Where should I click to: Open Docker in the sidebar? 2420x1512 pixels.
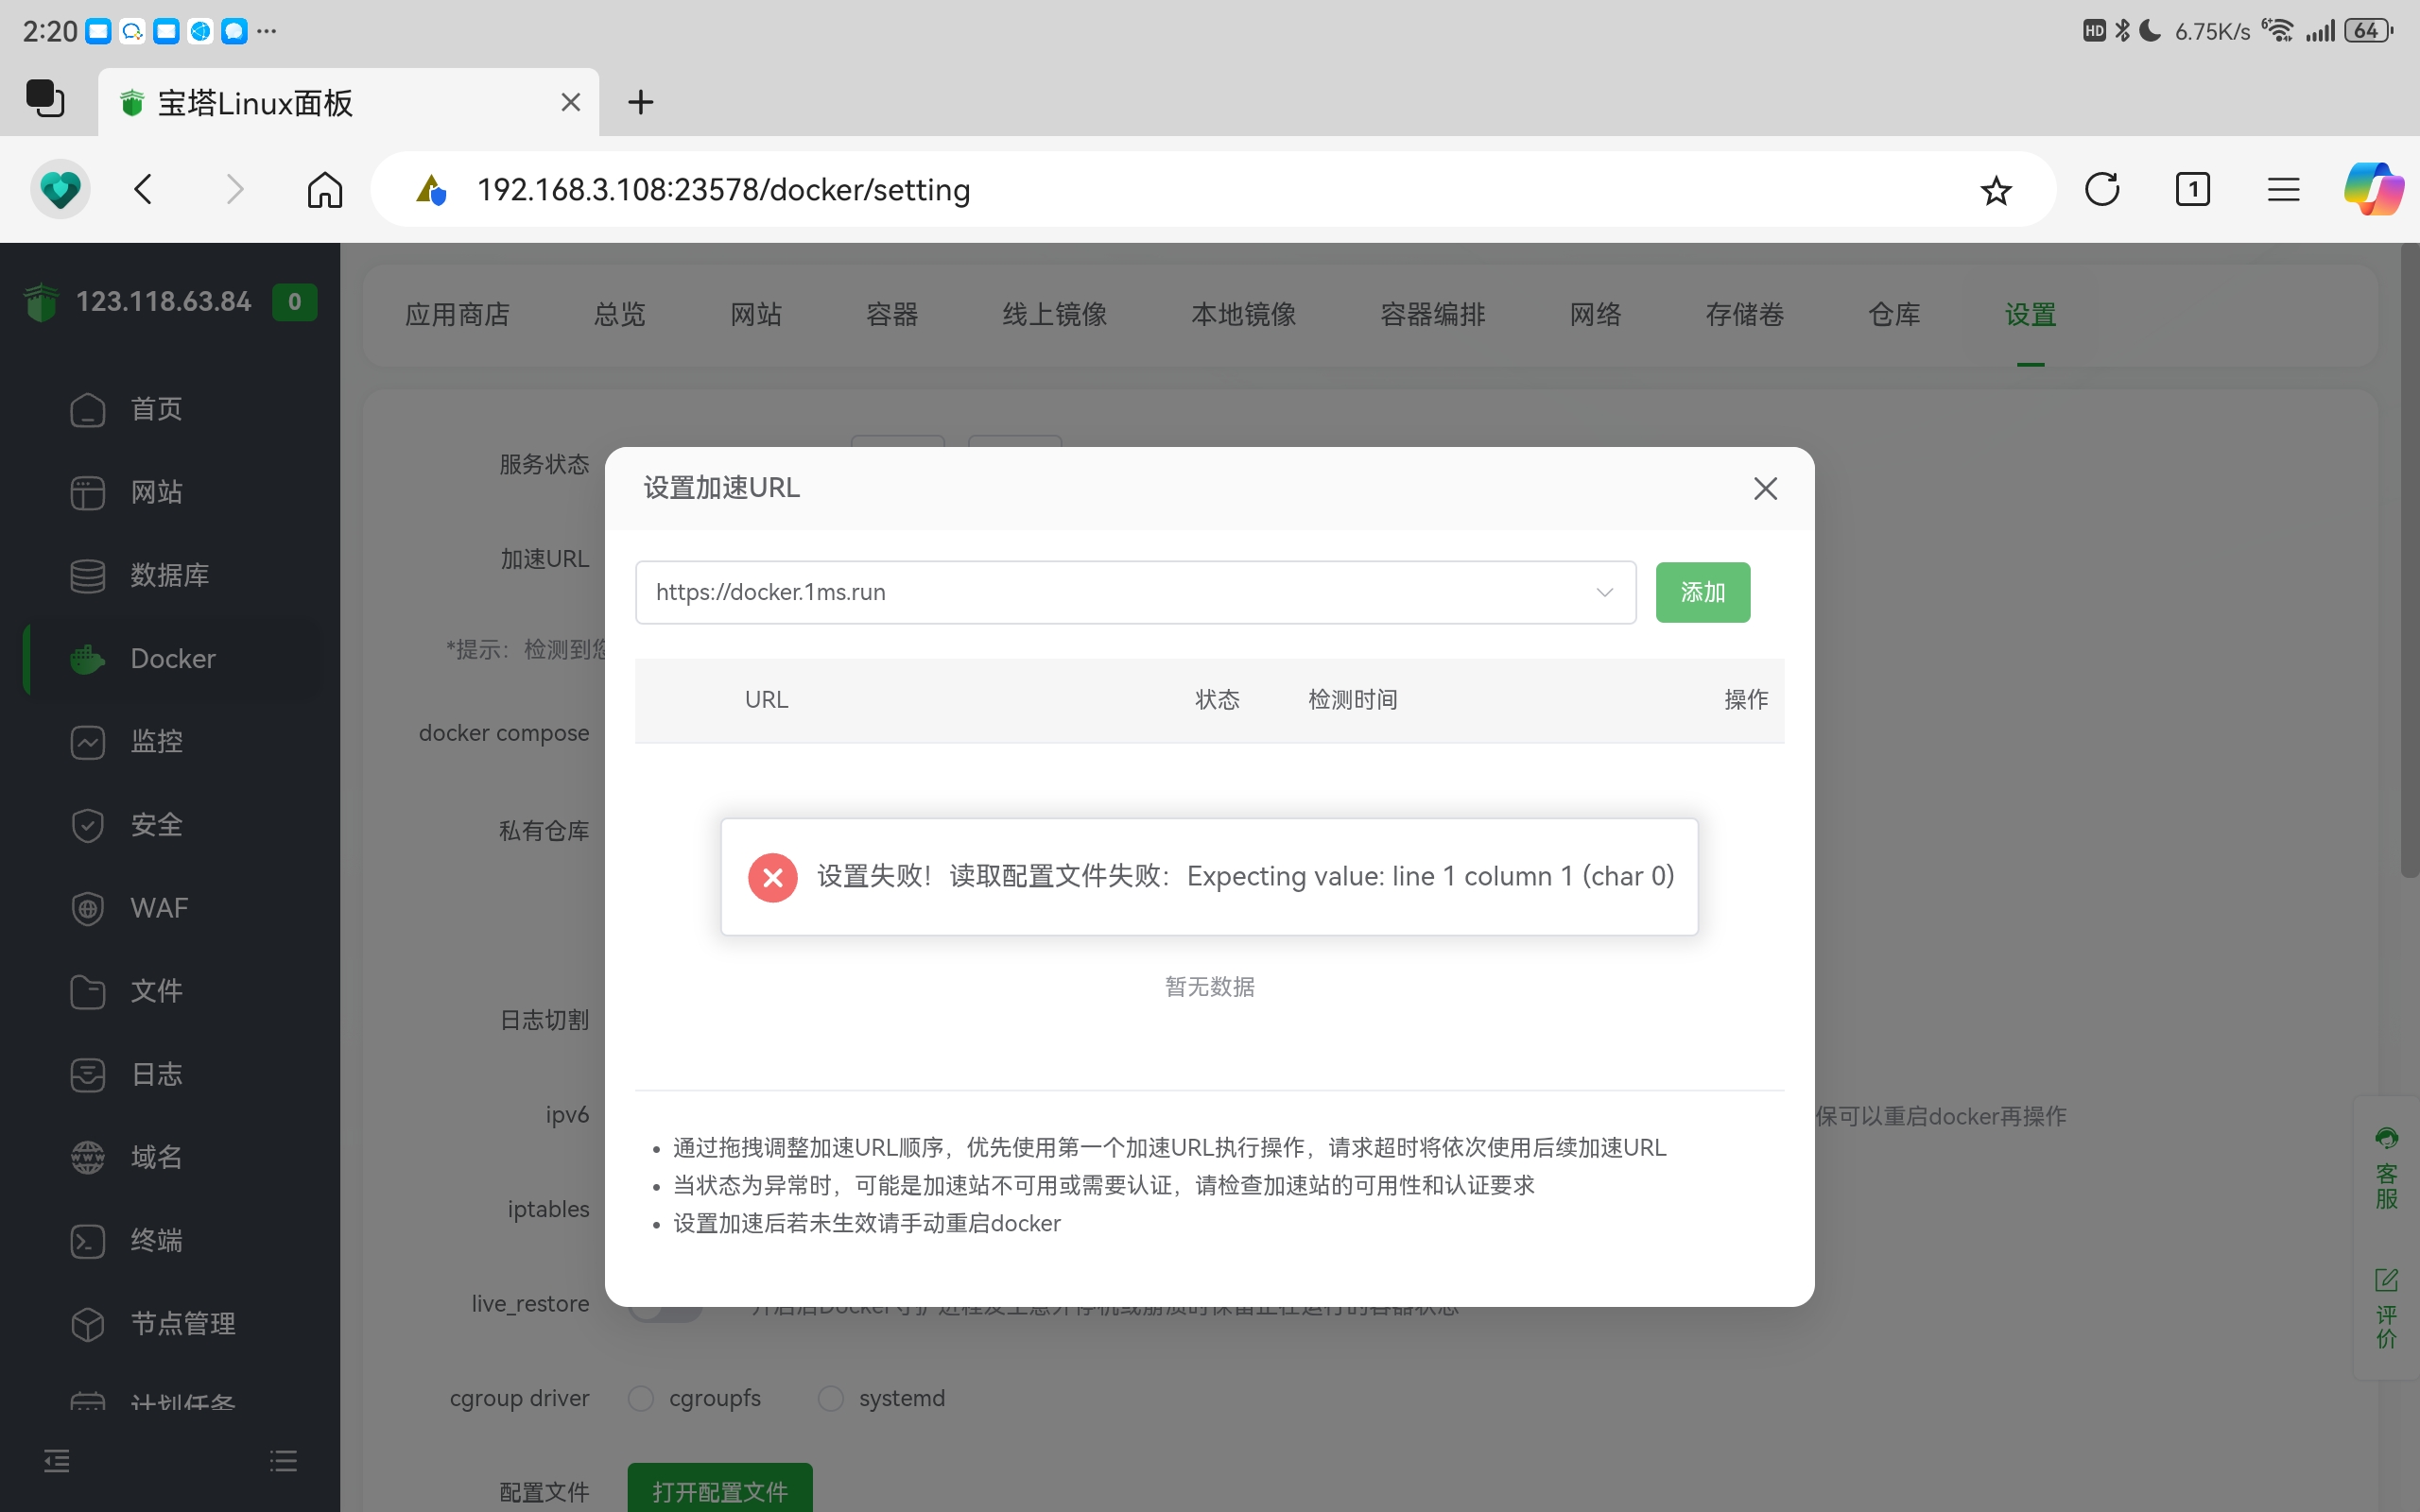173,658
